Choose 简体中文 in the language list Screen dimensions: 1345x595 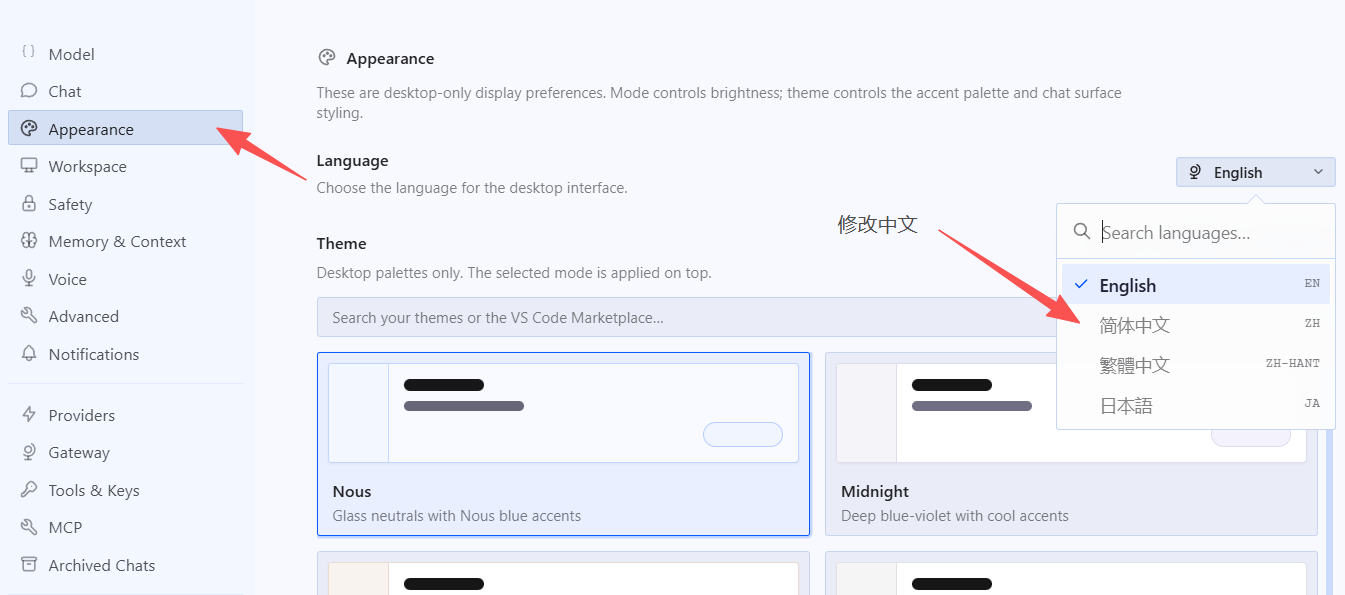(x=1196, y=324)
